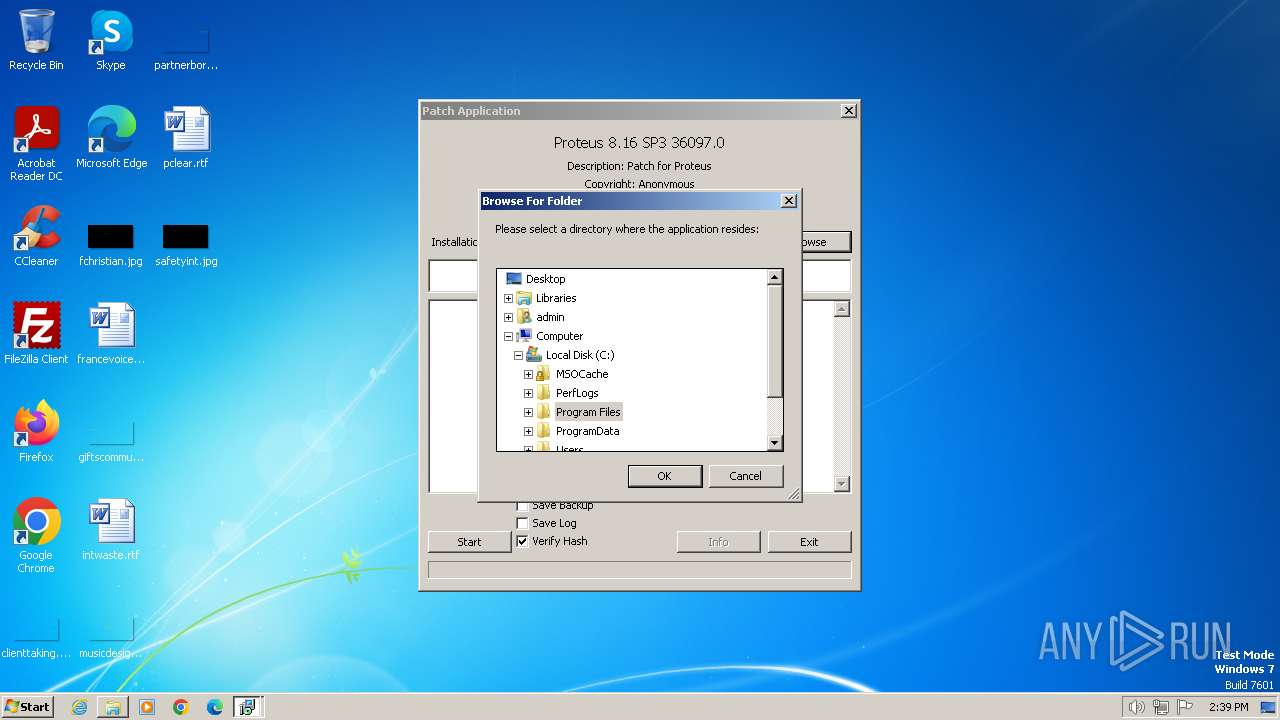Click the folder tree scrollbar thumb
The width and height of the screenshot is (1280, 720).
(774, 341)
